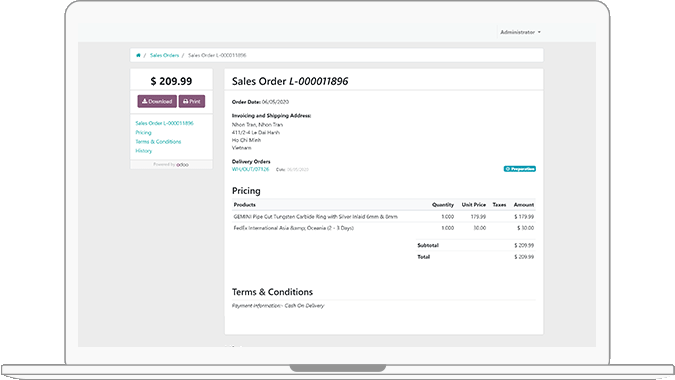Image resolution: width=675 pixels, height=380 pixels.
Task: Jump to Pricing section in sidebar
Action: pos(143,133)
